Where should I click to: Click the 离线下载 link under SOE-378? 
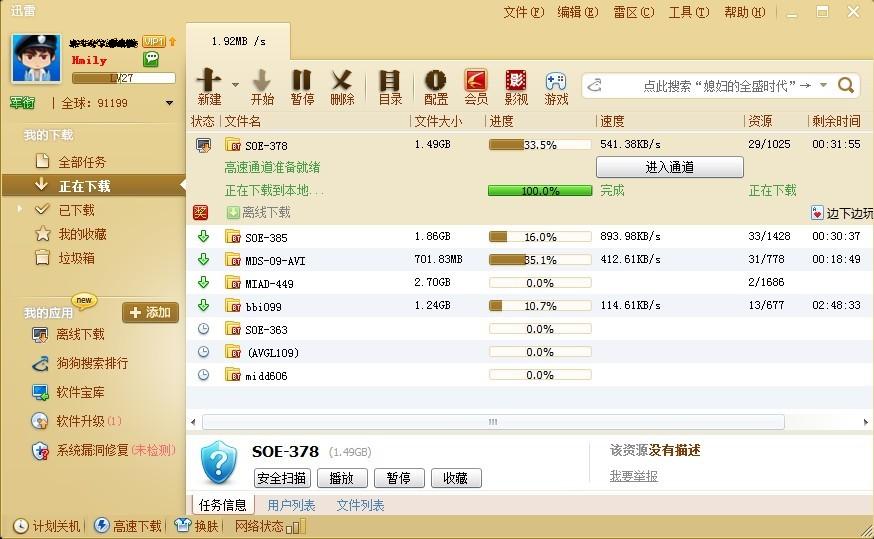tap(266, 212)
